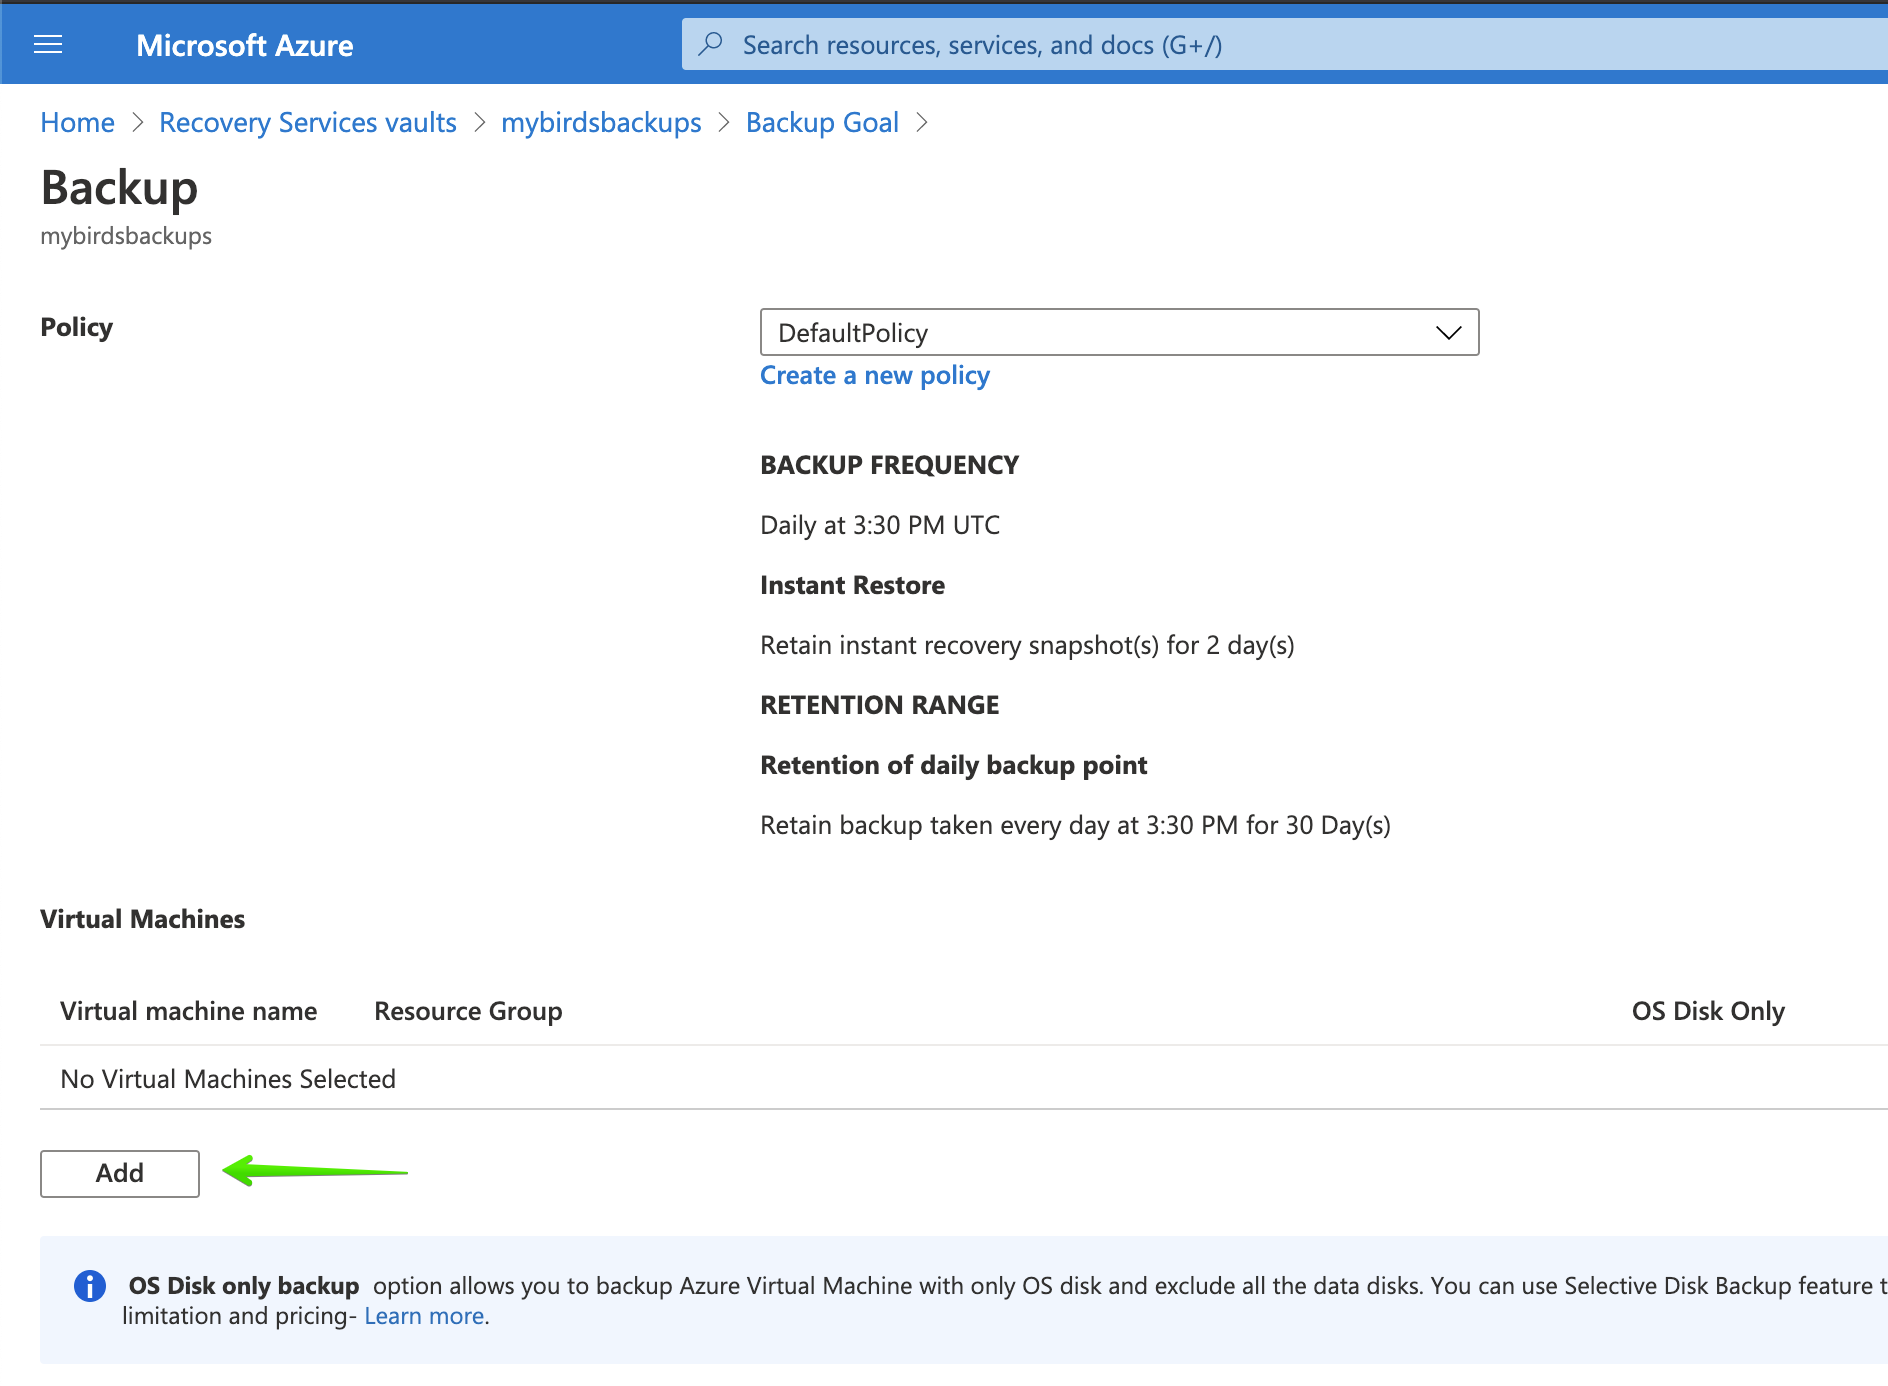
Task: Navigate to the Home breadcrumb
Action: pos(77,122)
